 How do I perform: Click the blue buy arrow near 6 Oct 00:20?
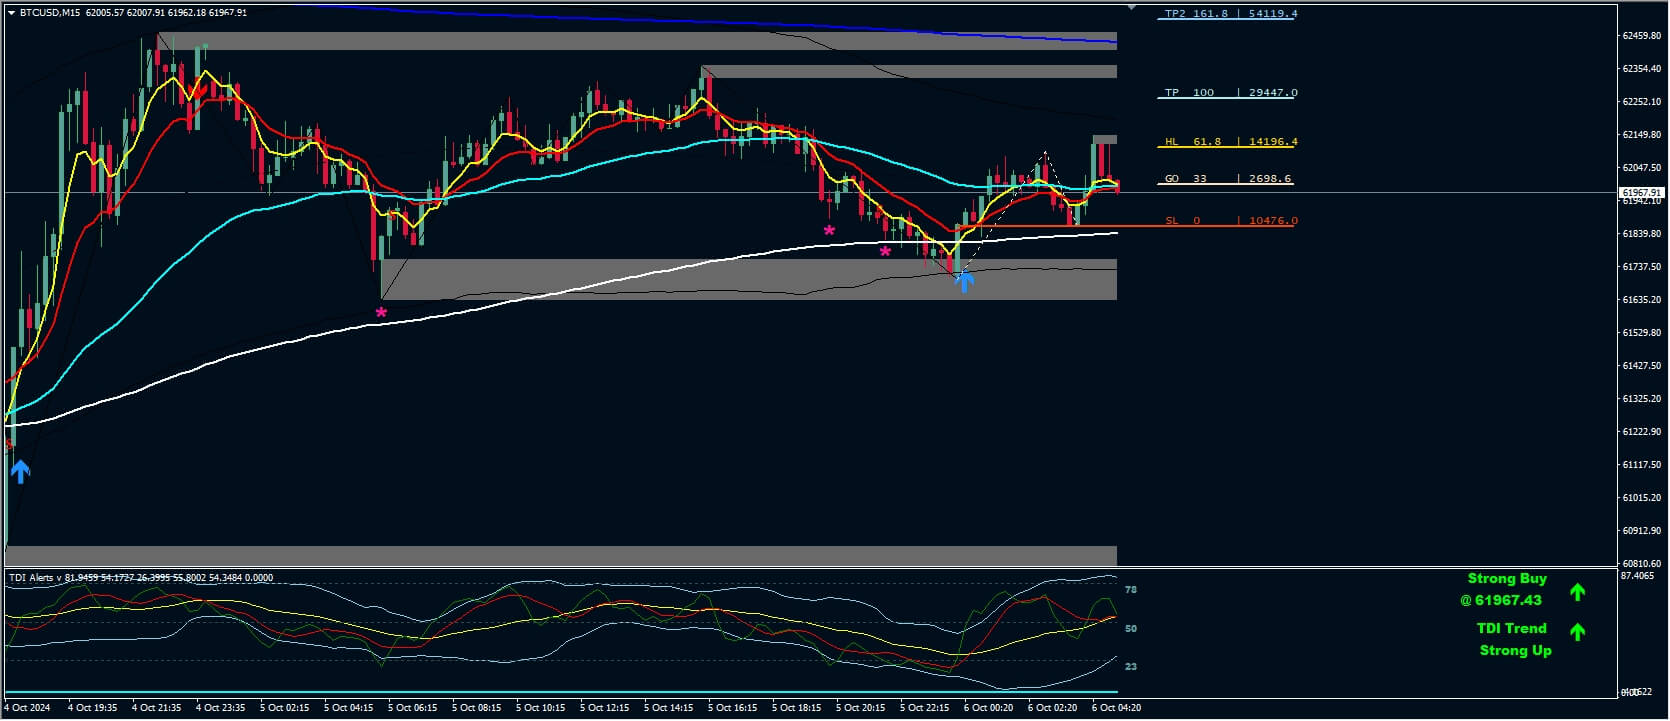964,281
